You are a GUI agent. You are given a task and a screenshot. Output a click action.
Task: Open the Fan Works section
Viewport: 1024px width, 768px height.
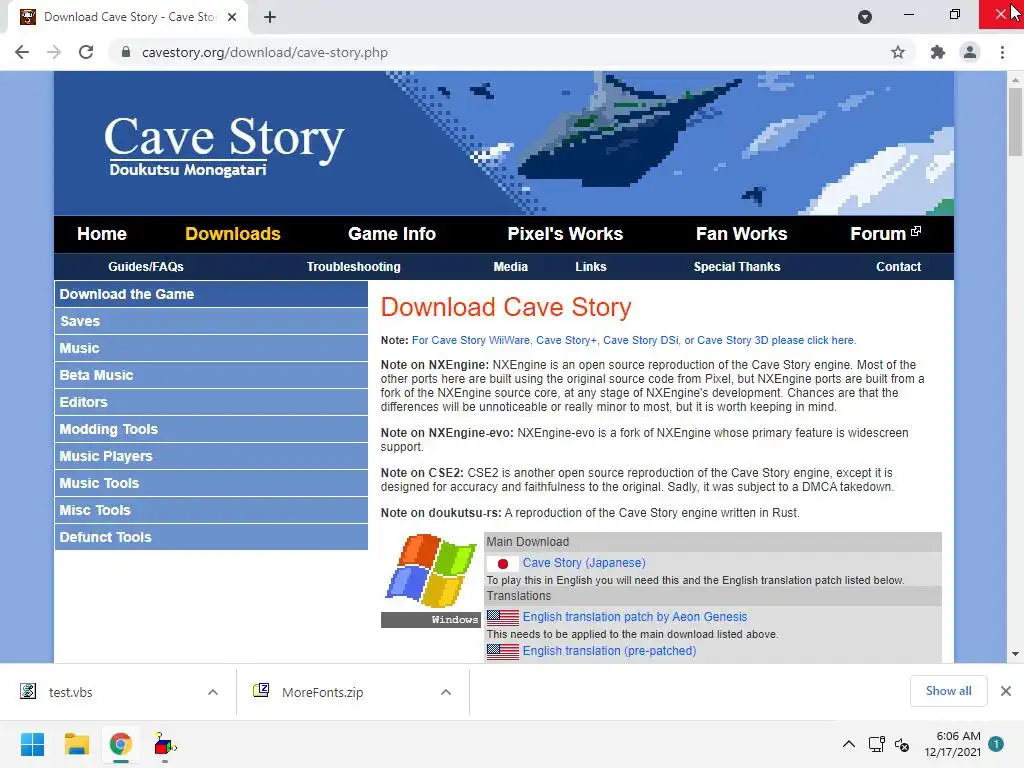(x=742, y=234)
